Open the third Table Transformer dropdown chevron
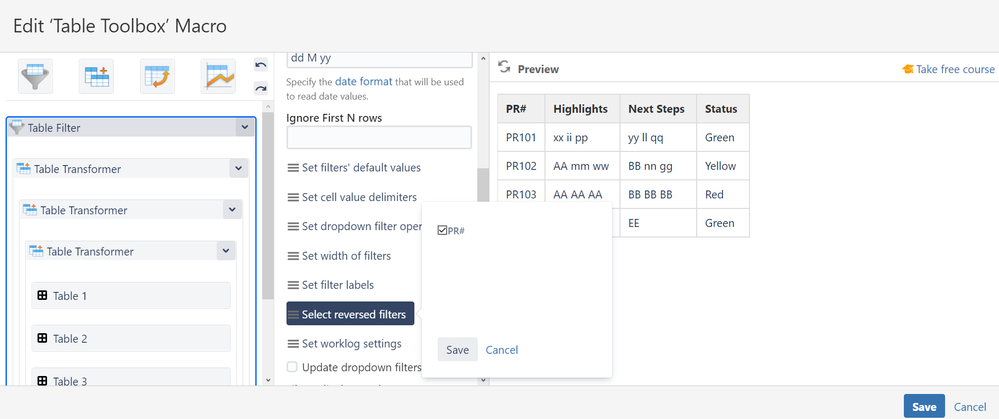The height and width of the screenshot is (419, 999). (x=226, y=251)
